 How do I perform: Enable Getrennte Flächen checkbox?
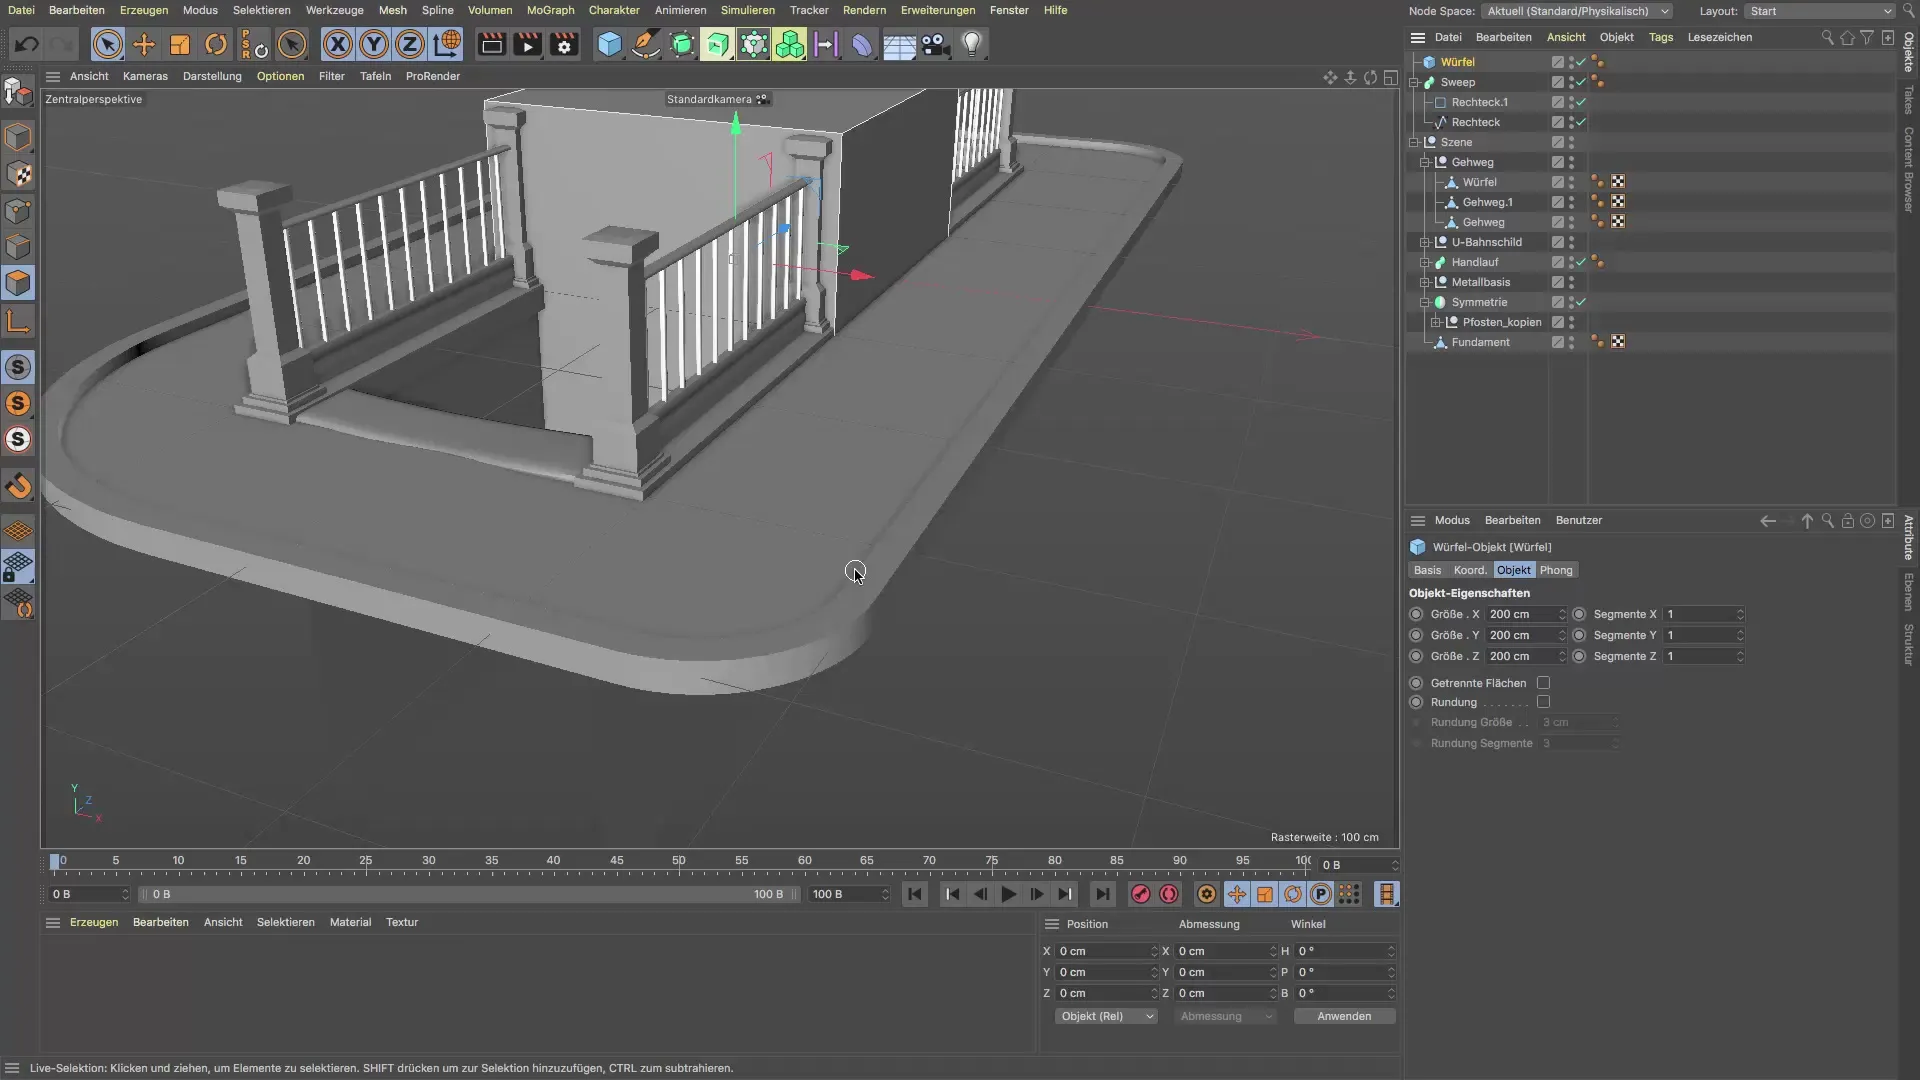click(1543, 683)
